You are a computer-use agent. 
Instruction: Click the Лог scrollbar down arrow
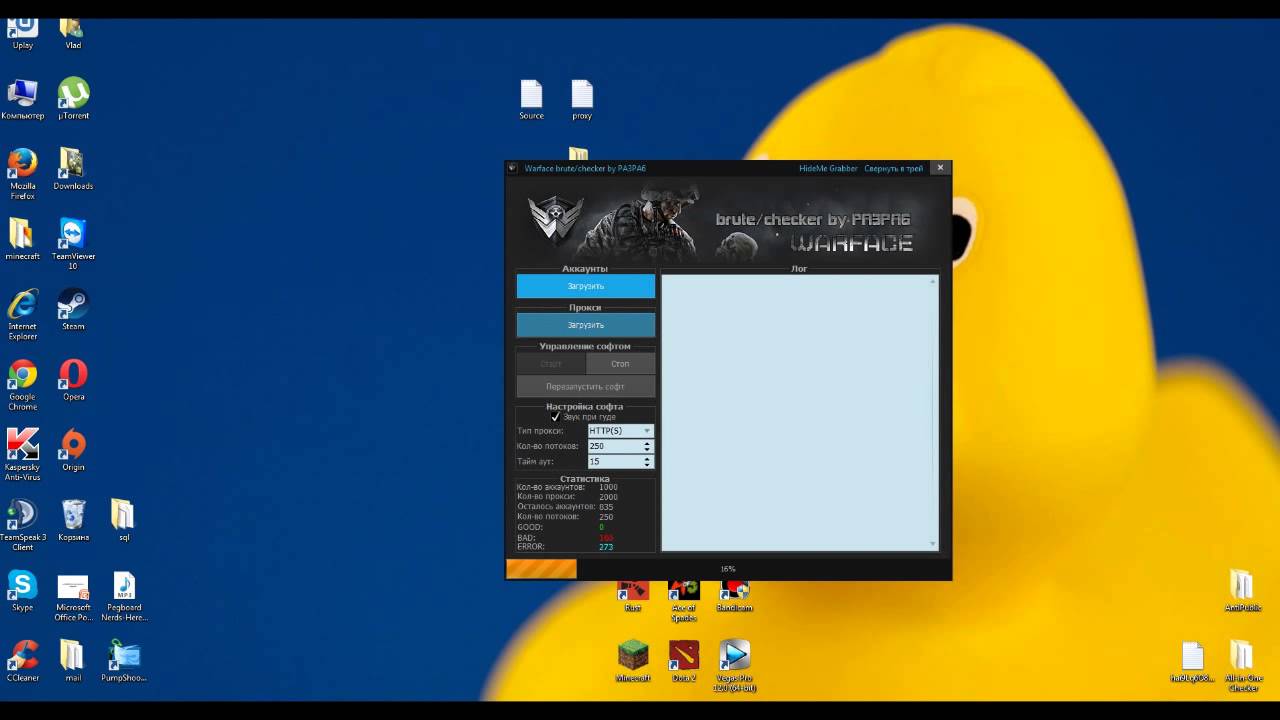tap(934, 544)
